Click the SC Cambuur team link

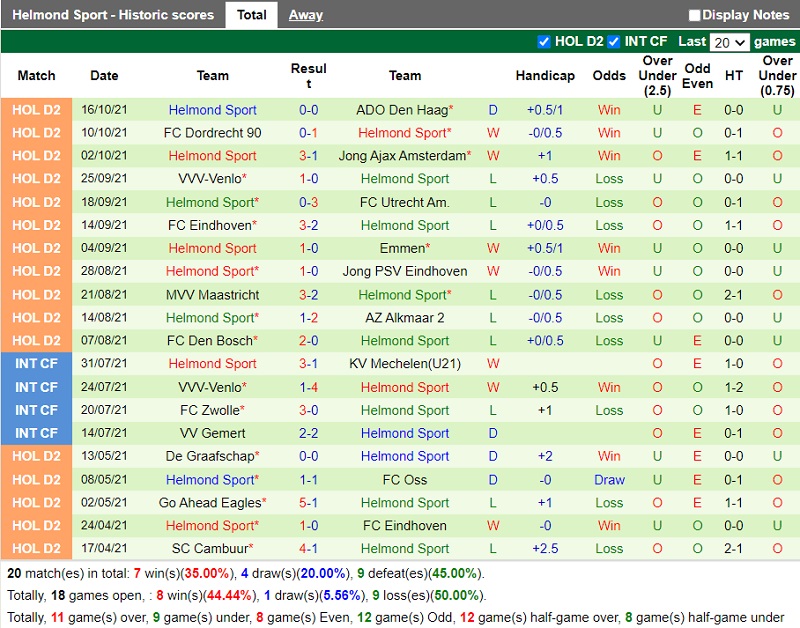pos(213,548)
